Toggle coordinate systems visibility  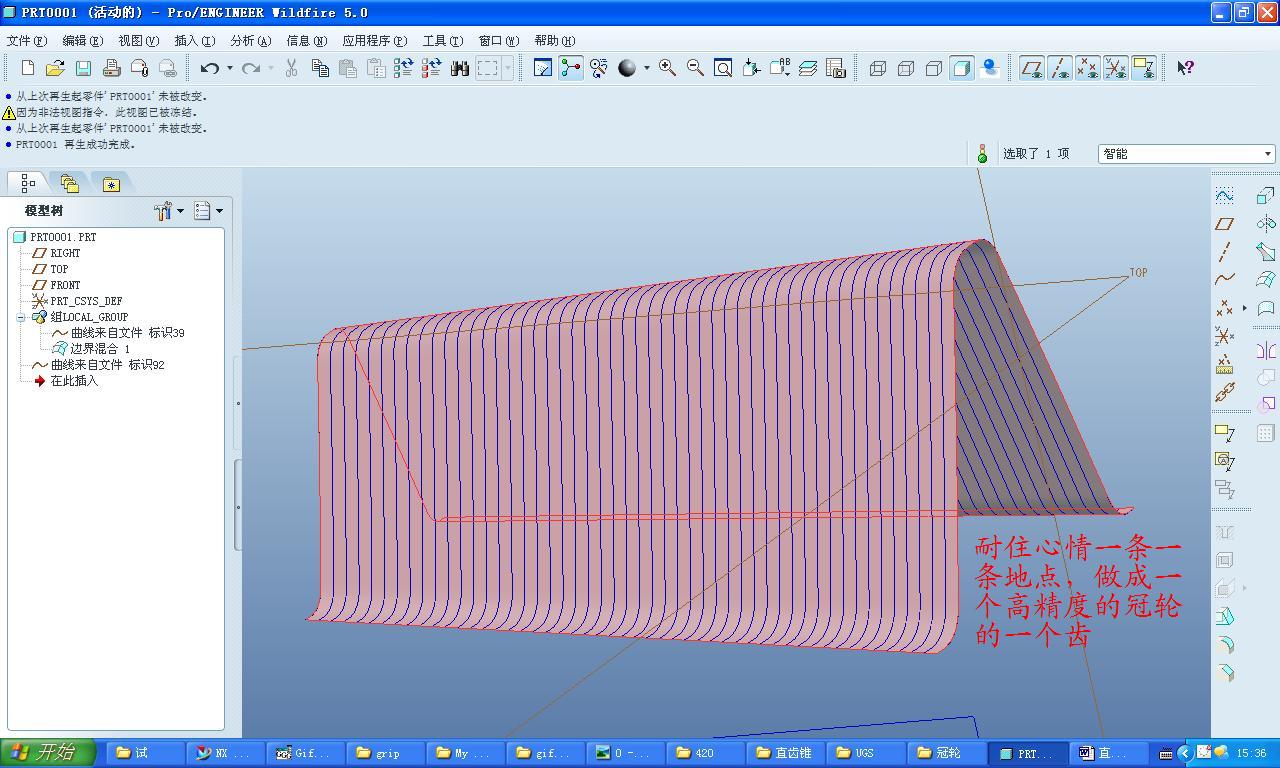click(x=1116, y=68)
